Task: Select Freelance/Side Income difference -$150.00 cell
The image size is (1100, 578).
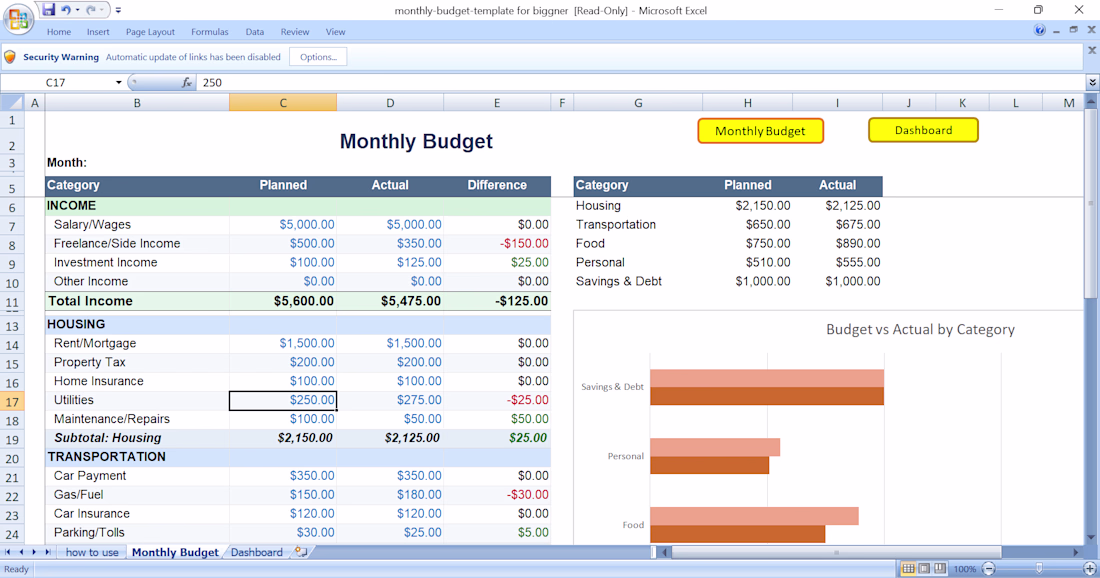Action: click(x=497, y=243)
